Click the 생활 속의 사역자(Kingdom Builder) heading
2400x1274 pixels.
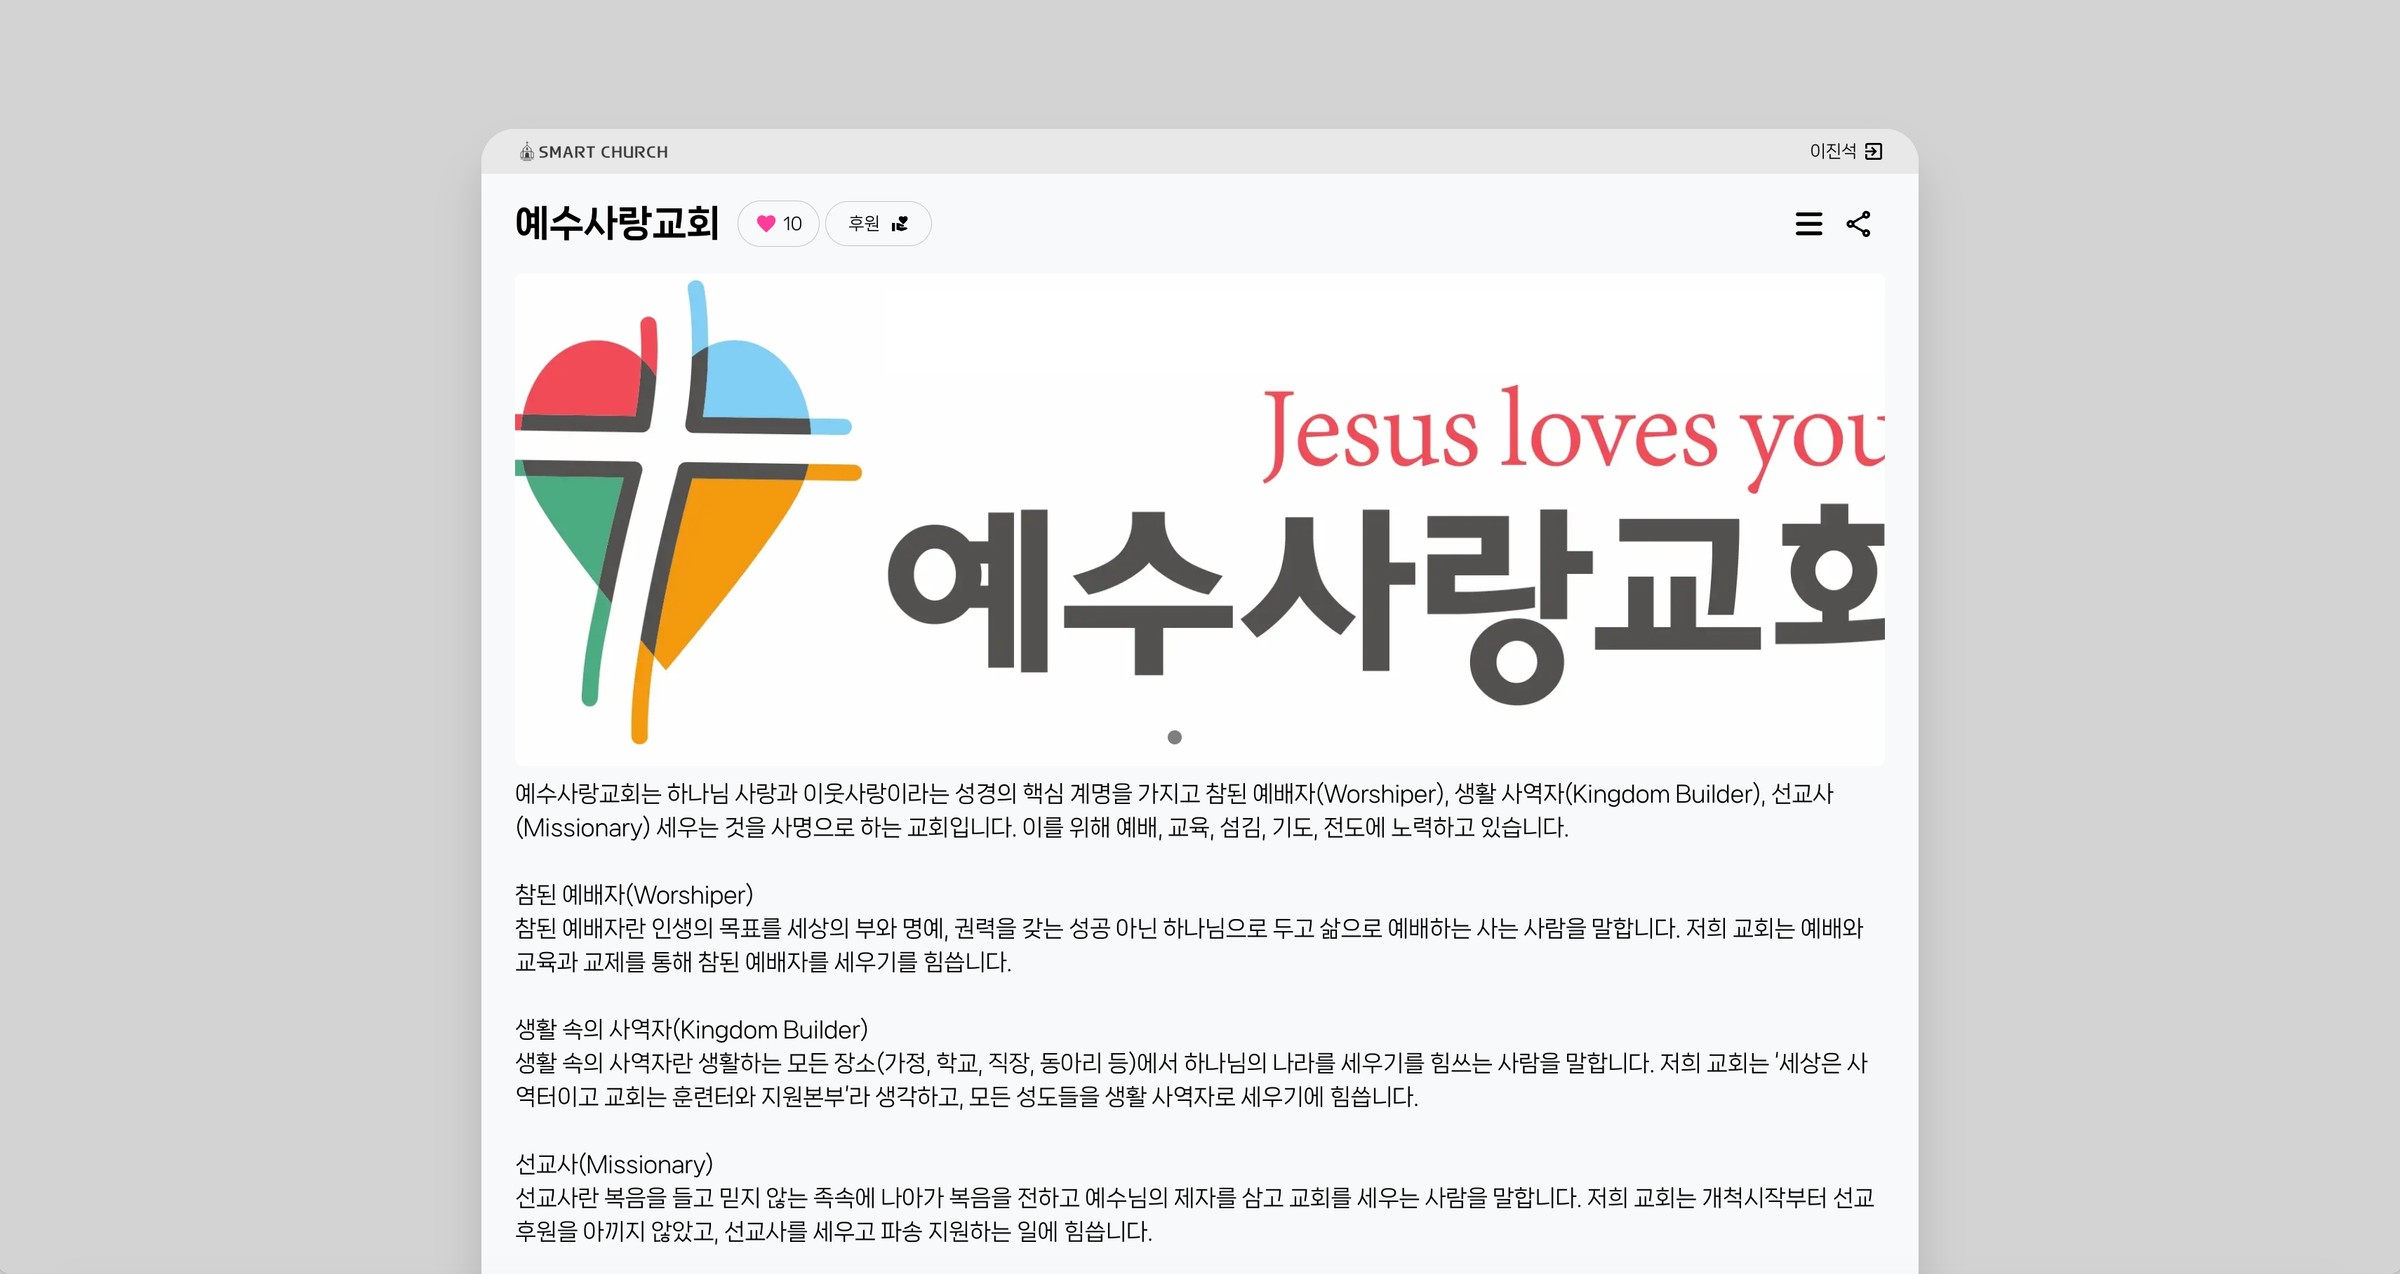tap(691, 1030)
